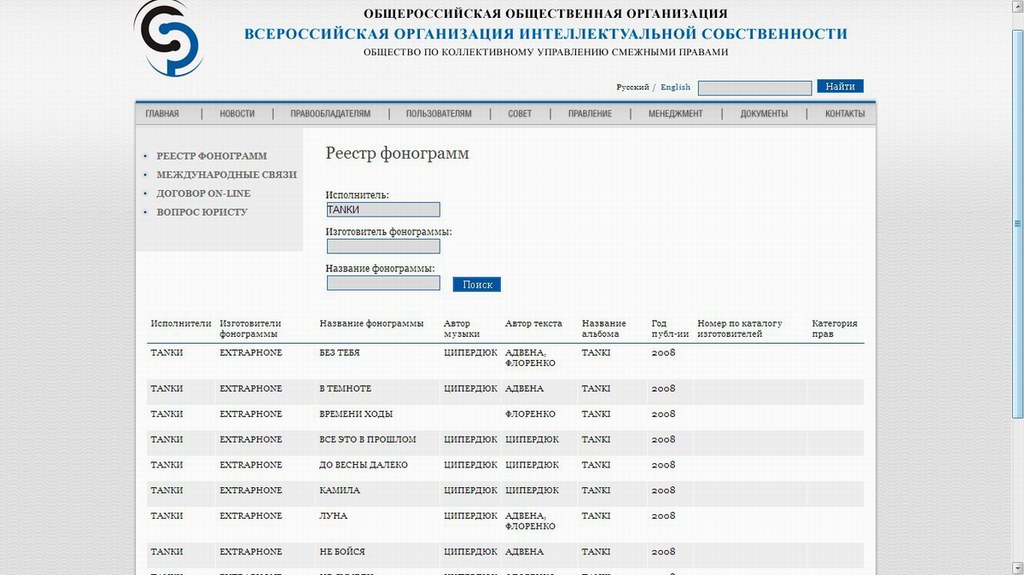The image size is (1024, 575).
Task: Click the Изготовитель фонограммы input field
Action: (383, 246)
